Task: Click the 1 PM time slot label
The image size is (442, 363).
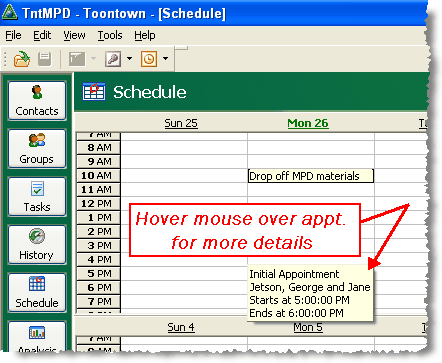Action: (98, 218)
